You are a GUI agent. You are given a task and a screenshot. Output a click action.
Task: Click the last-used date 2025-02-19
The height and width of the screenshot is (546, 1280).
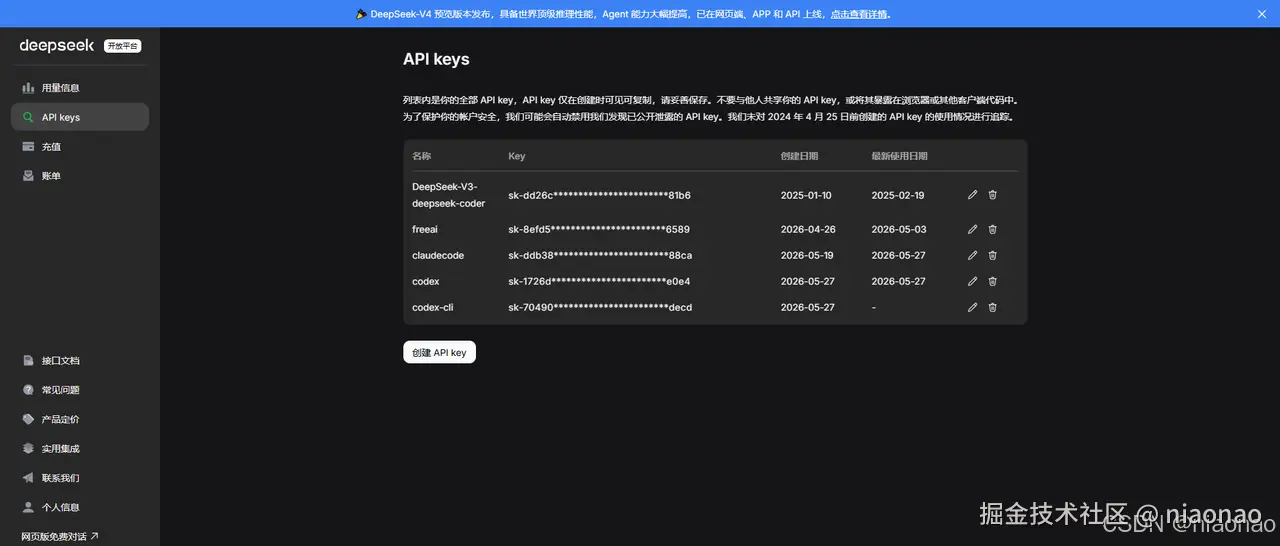(898, 195)
